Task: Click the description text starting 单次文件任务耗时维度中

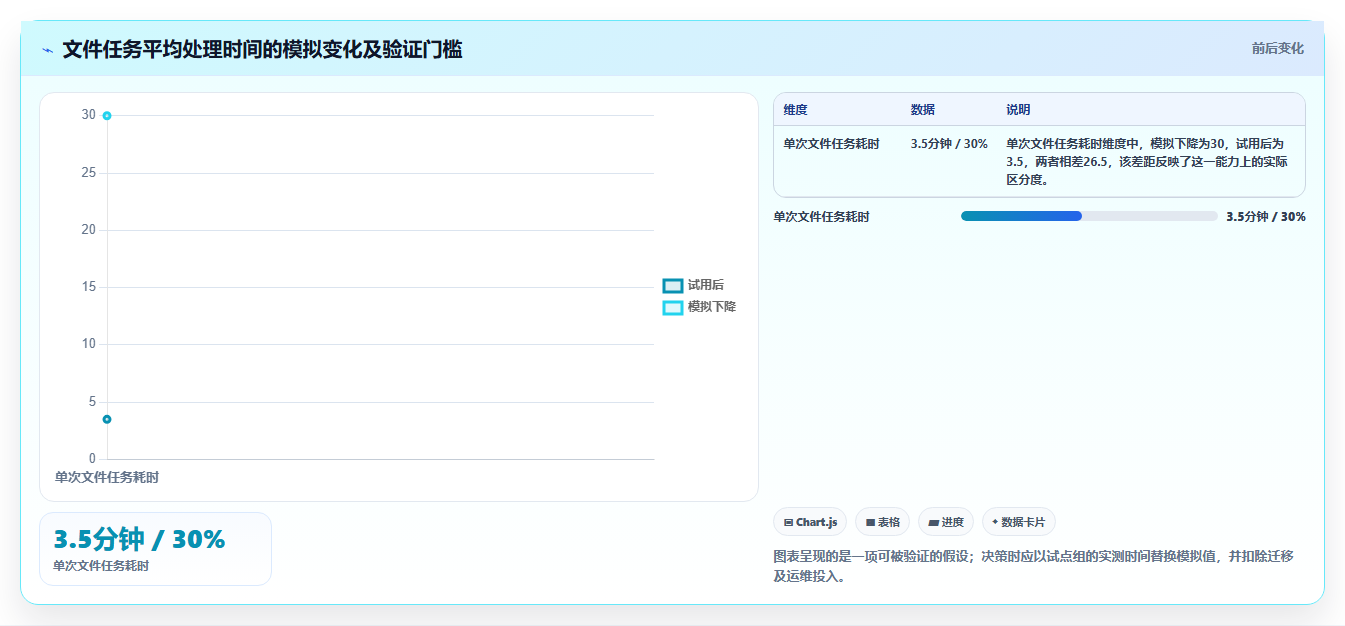Action: (1147, 162)
